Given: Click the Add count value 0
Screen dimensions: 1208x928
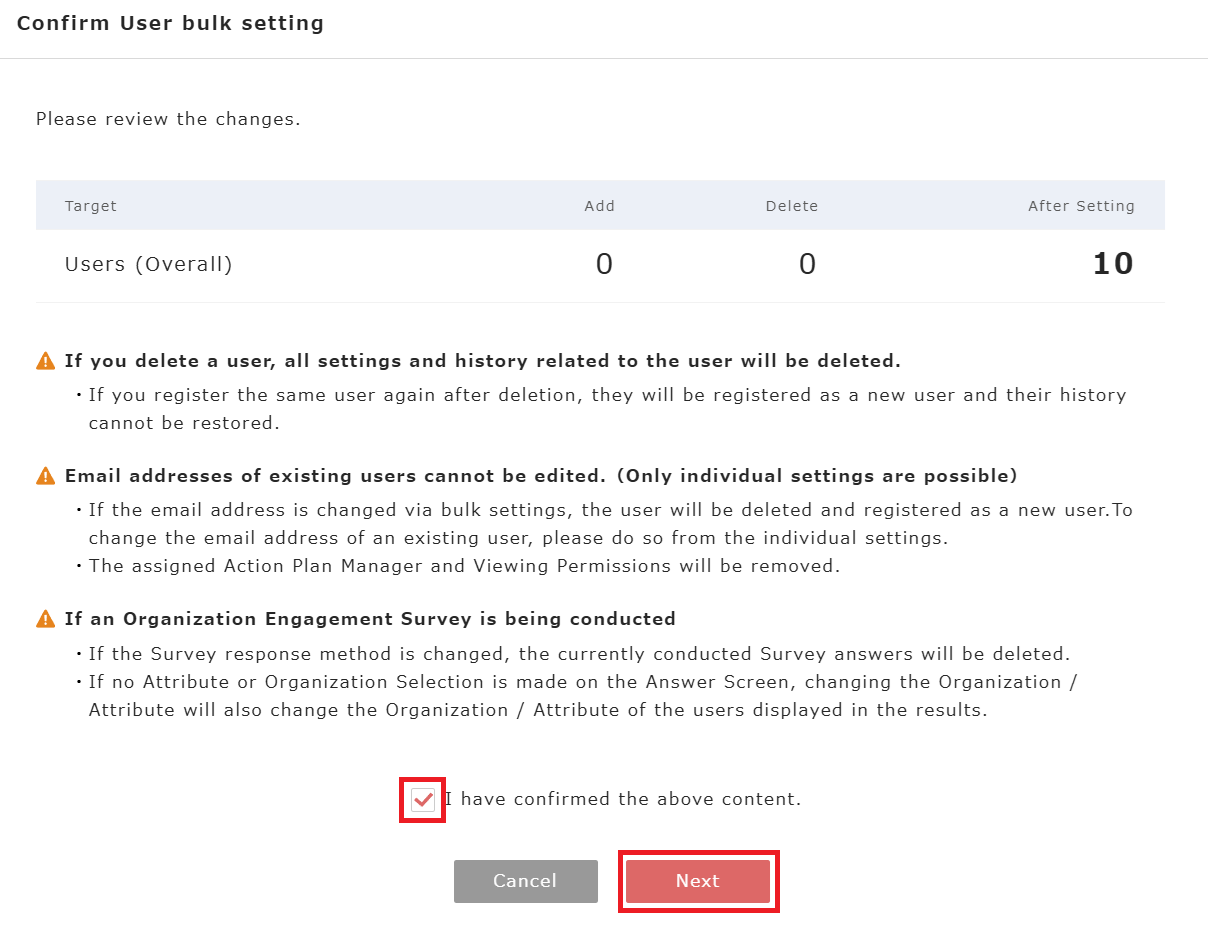Looking at the screenshot, I should [x=604, y=264].
